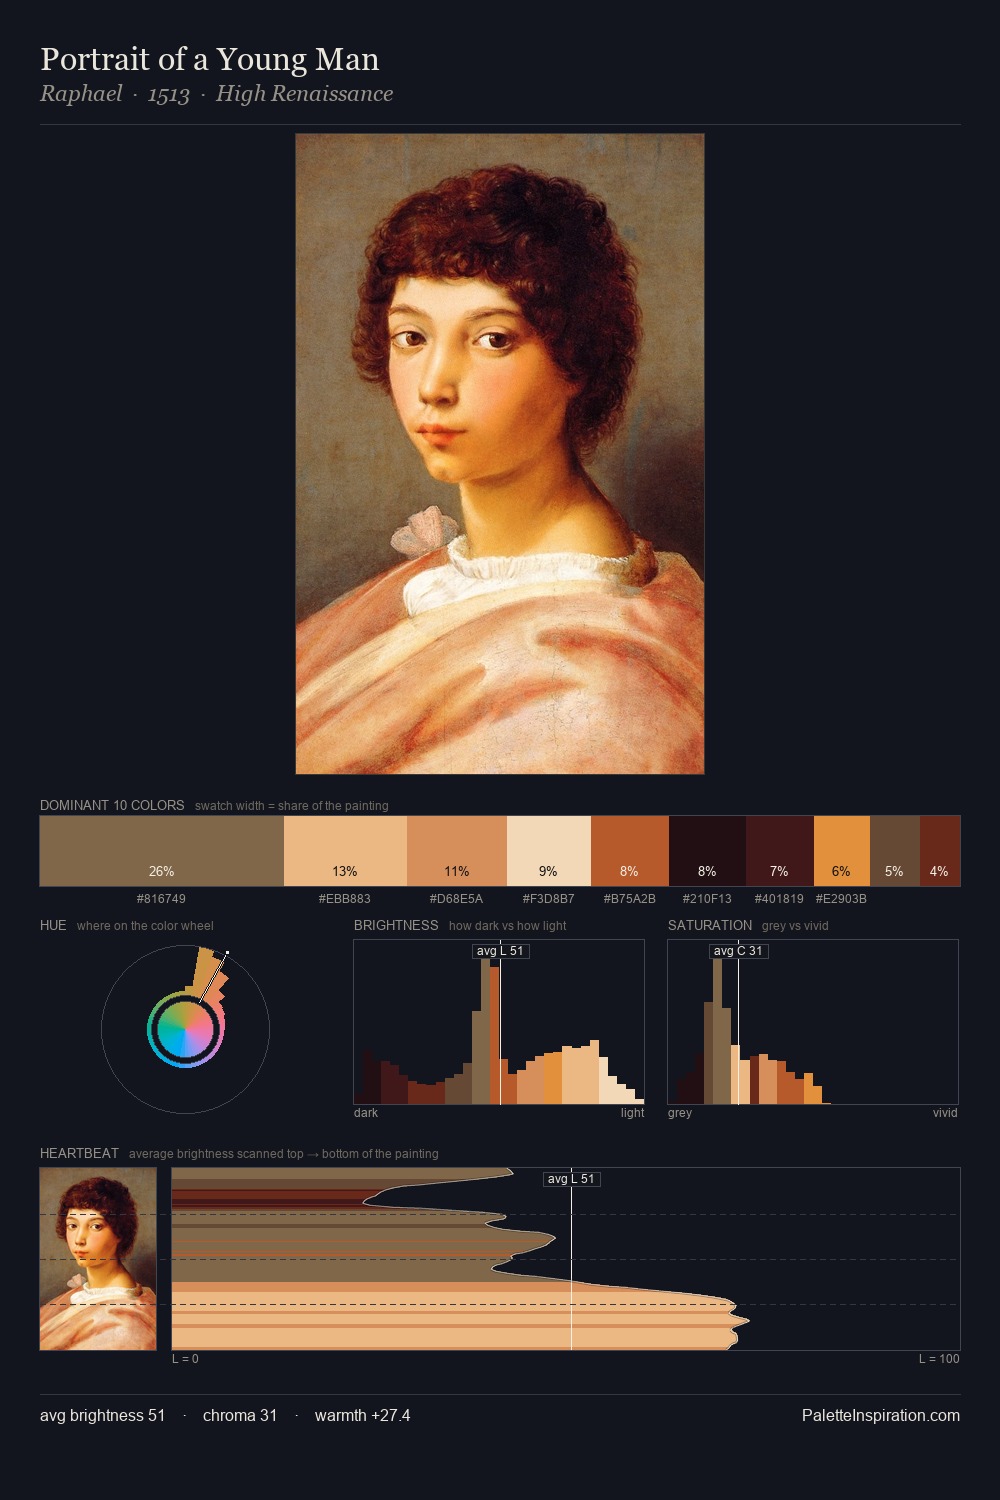Click the saturation histogram chart
This screenshot has width=1000, height=1500.
coord(813,1022)
